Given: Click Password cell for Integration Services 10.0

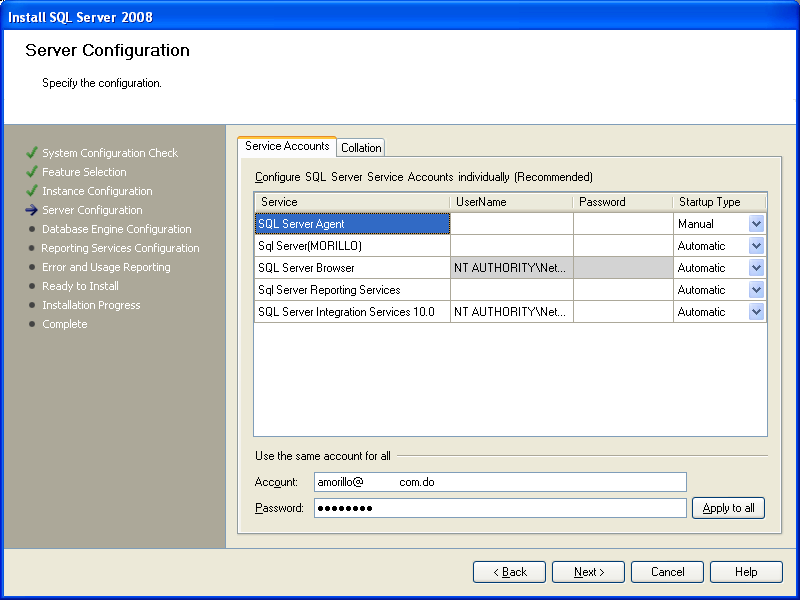Looking at the screenshot, I should (623, 312).
